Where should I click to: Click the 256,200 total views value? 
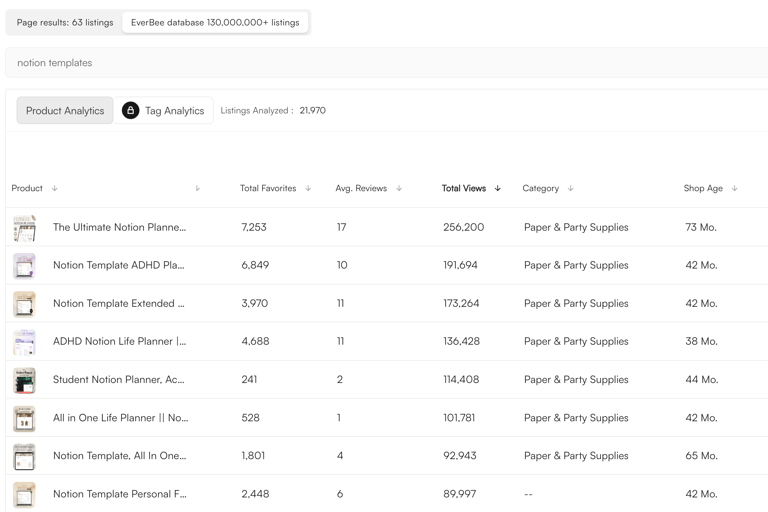463,227
